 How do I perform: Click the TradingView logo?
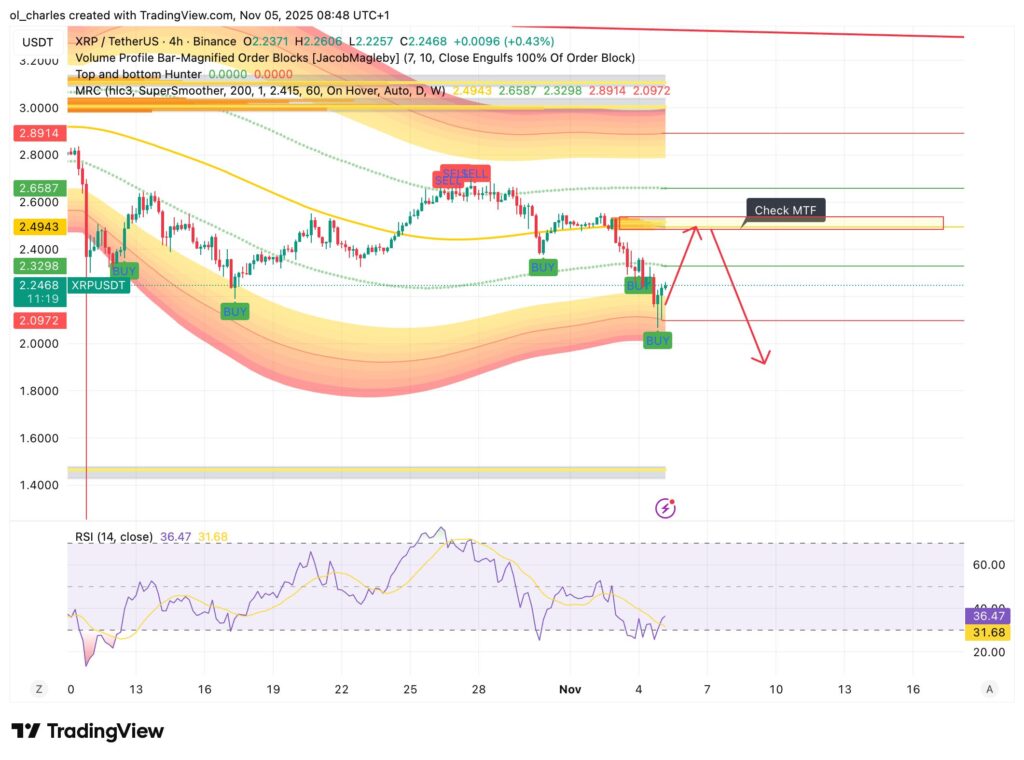coord(87,731)
